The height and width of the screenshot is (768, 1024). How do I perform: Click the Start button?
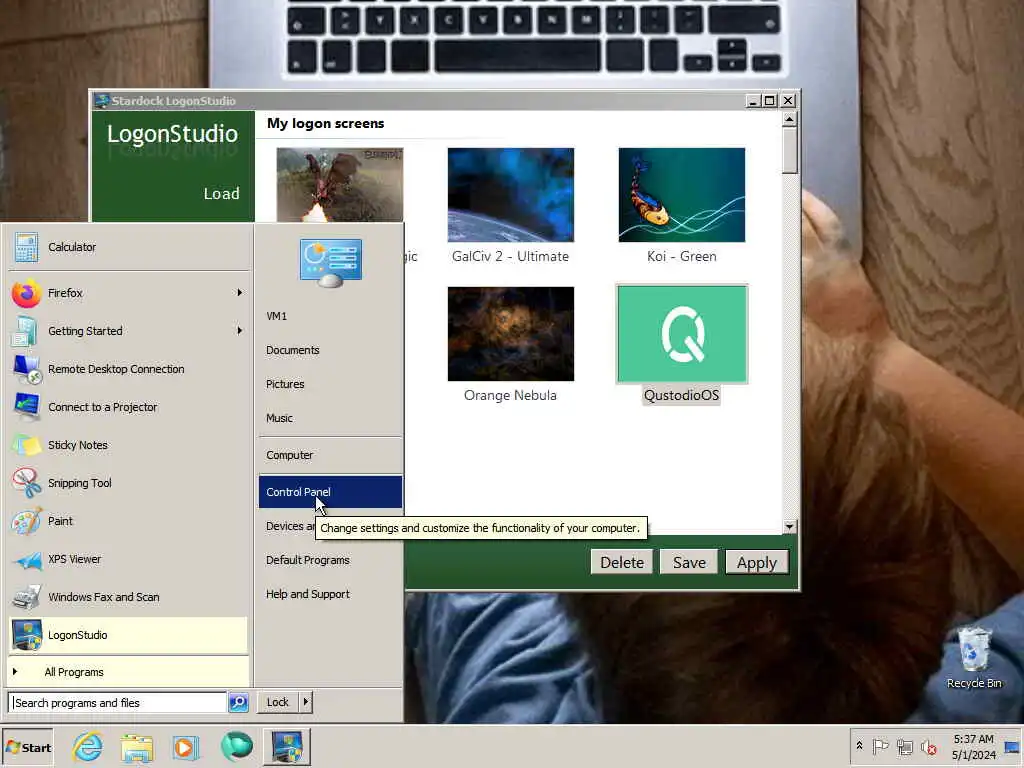27,748
